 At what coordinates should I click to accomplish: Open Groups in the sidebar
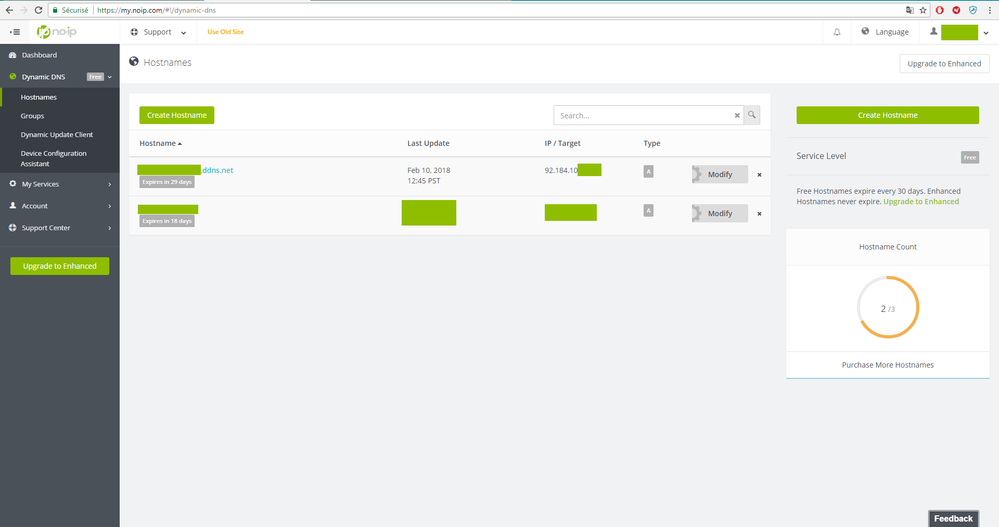point(32,116)
